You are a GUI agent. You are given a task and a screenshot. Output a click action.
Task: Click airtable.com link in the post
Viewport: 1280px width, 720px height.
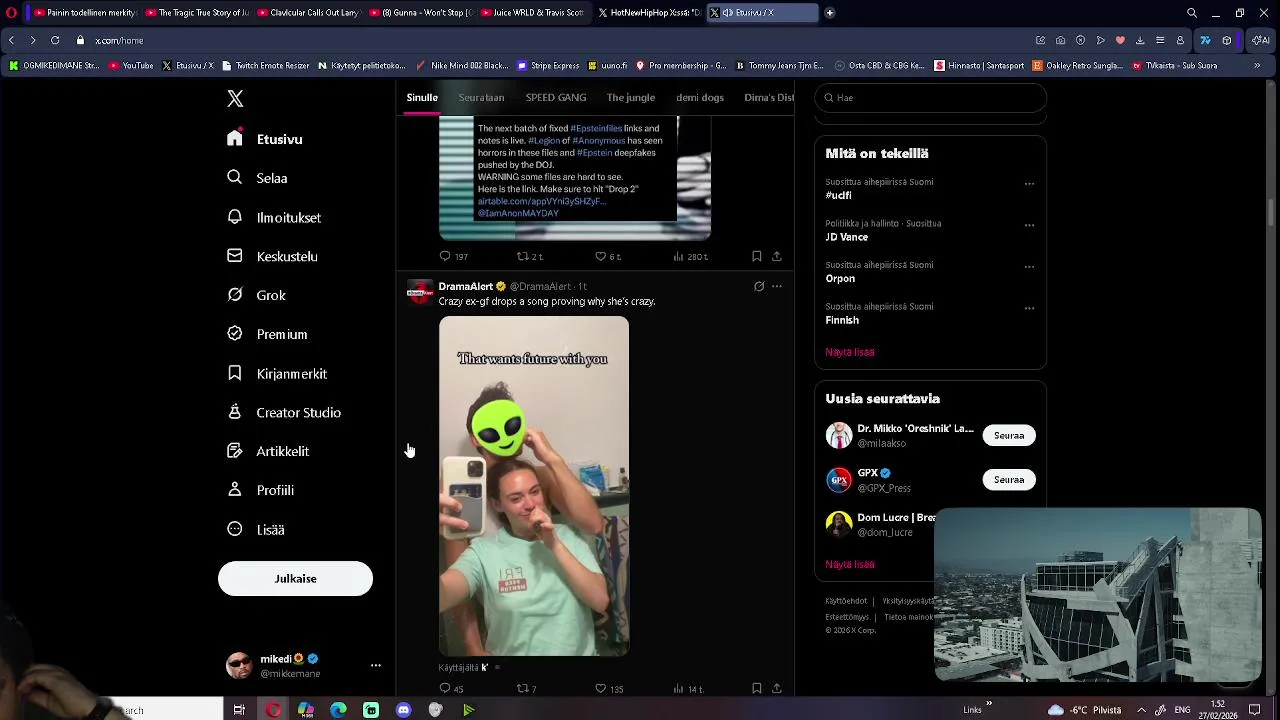point(542,201)
